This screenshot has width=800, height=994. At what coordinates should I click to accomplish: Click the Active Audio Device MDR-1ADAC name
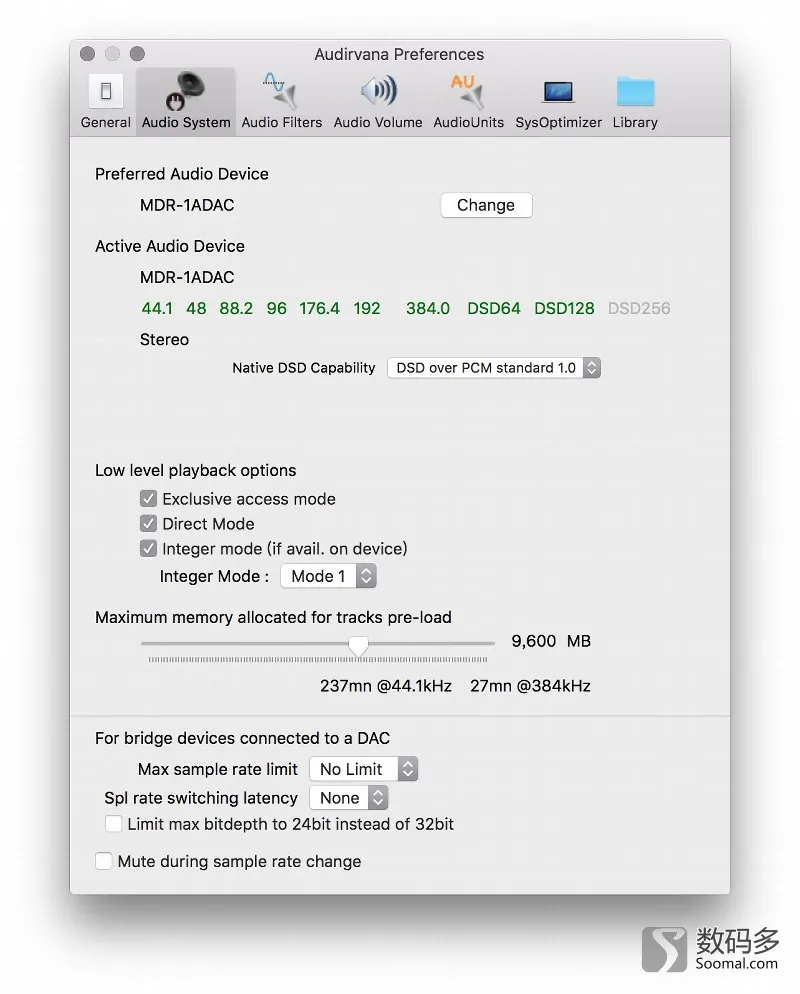(187, 278)
